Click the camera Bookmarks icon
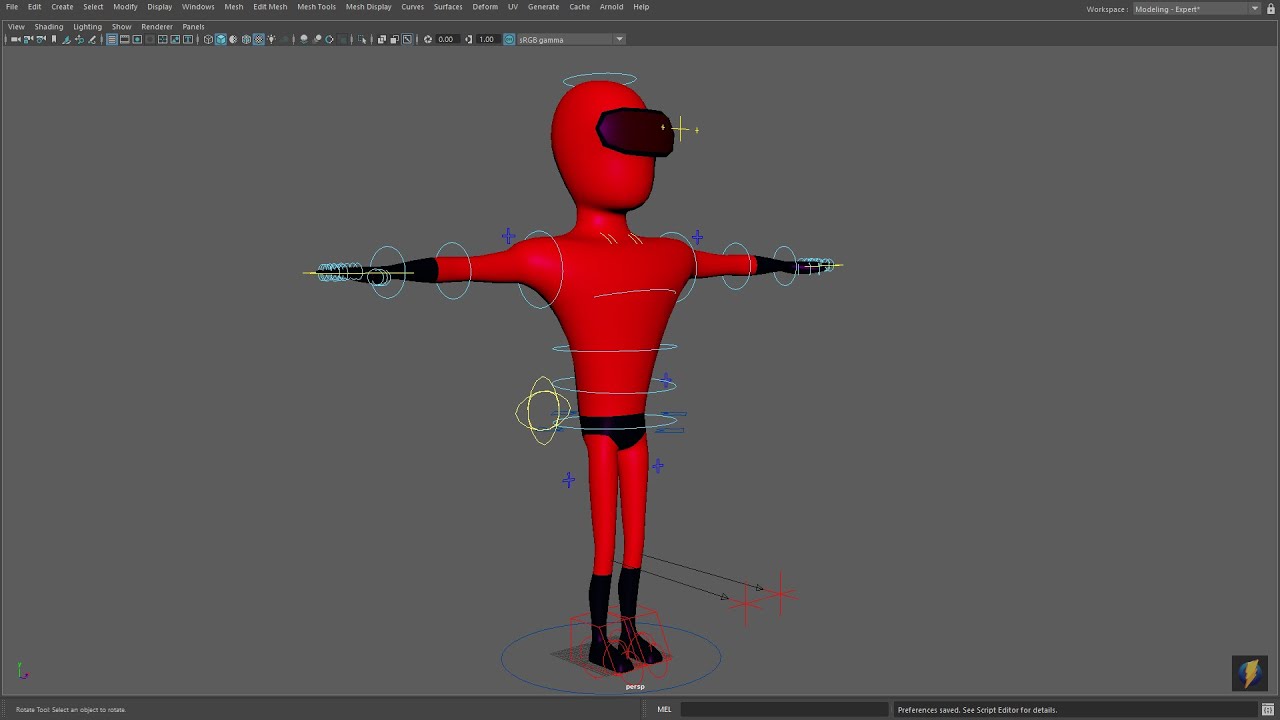 [x=54, y=39]
